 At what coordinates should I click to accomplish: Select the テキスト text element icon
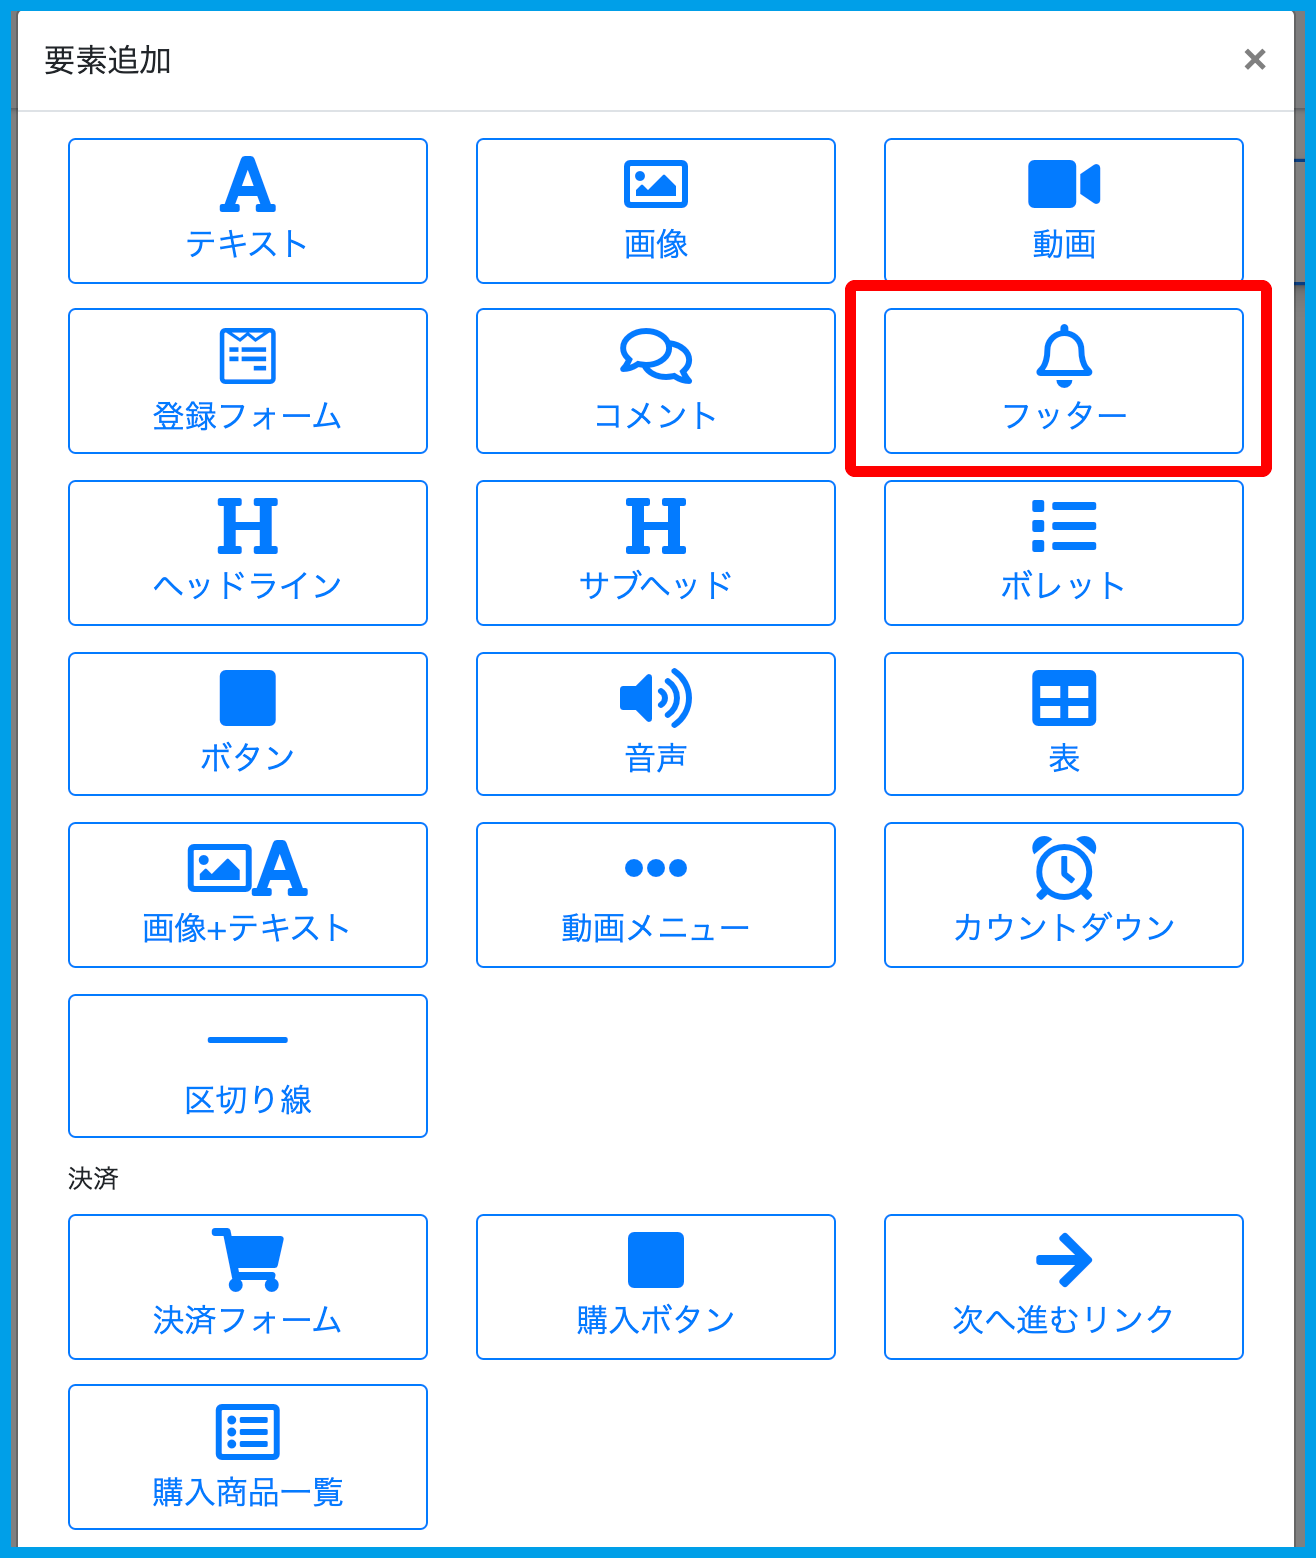click(x=247, y=185)
